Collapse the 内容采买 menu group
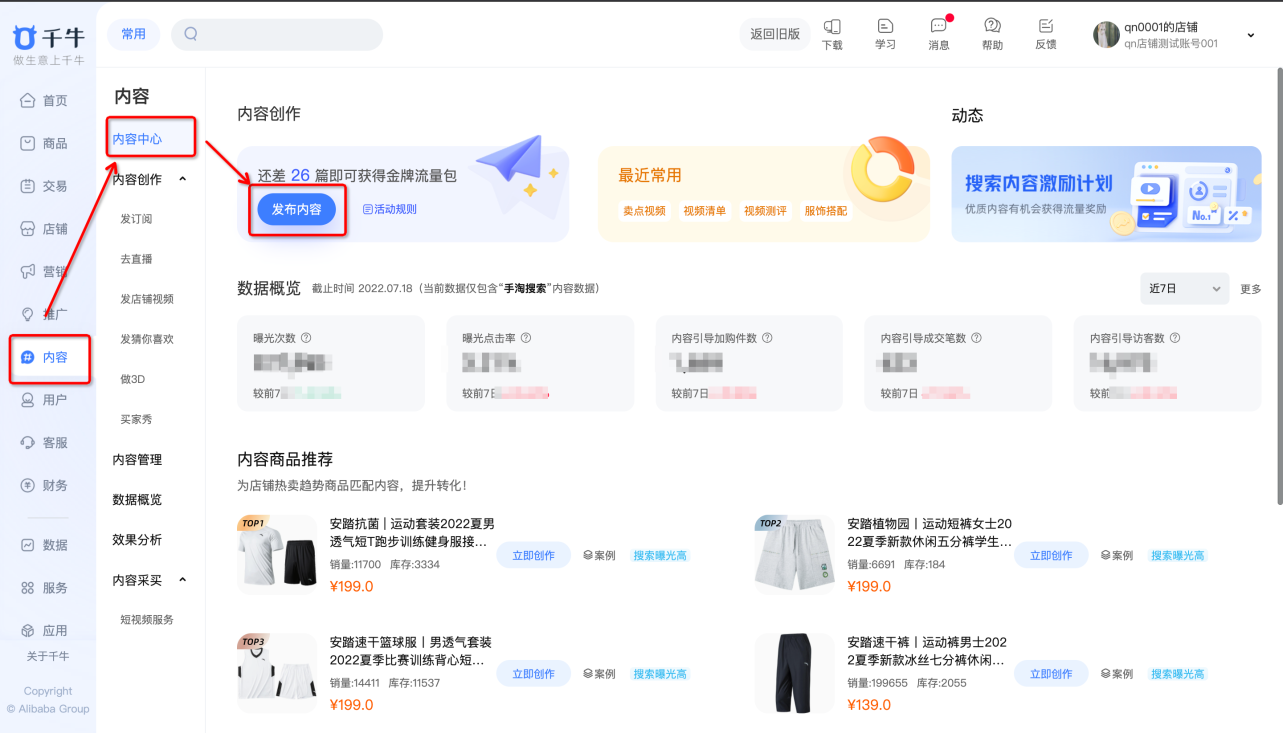The height and width of the screenshot is (733, 1283). [182, 580]
